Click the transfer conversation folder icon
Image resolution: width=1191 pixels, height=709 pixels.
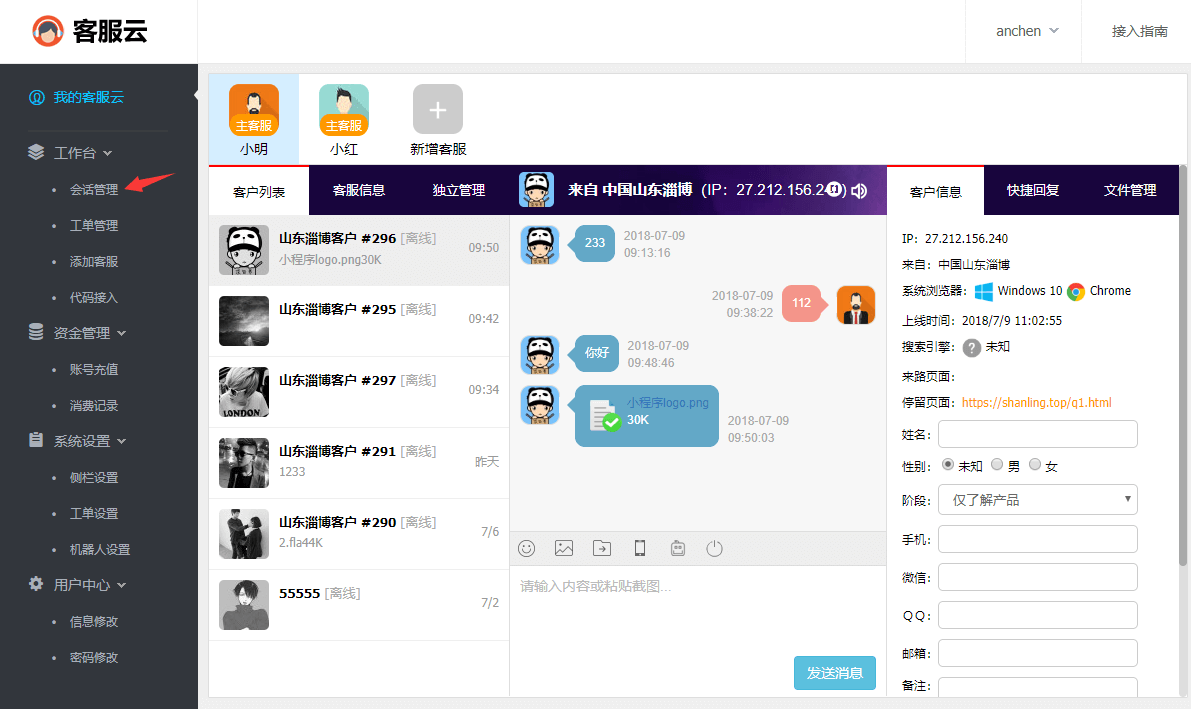tap(602, 548)
